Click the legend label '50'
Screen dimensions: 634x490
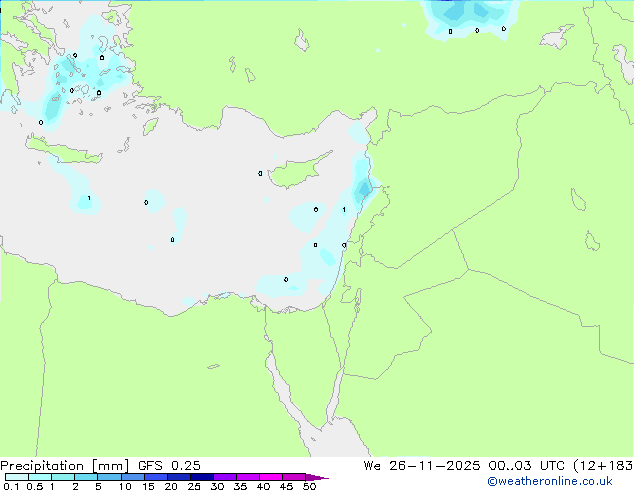309,486
